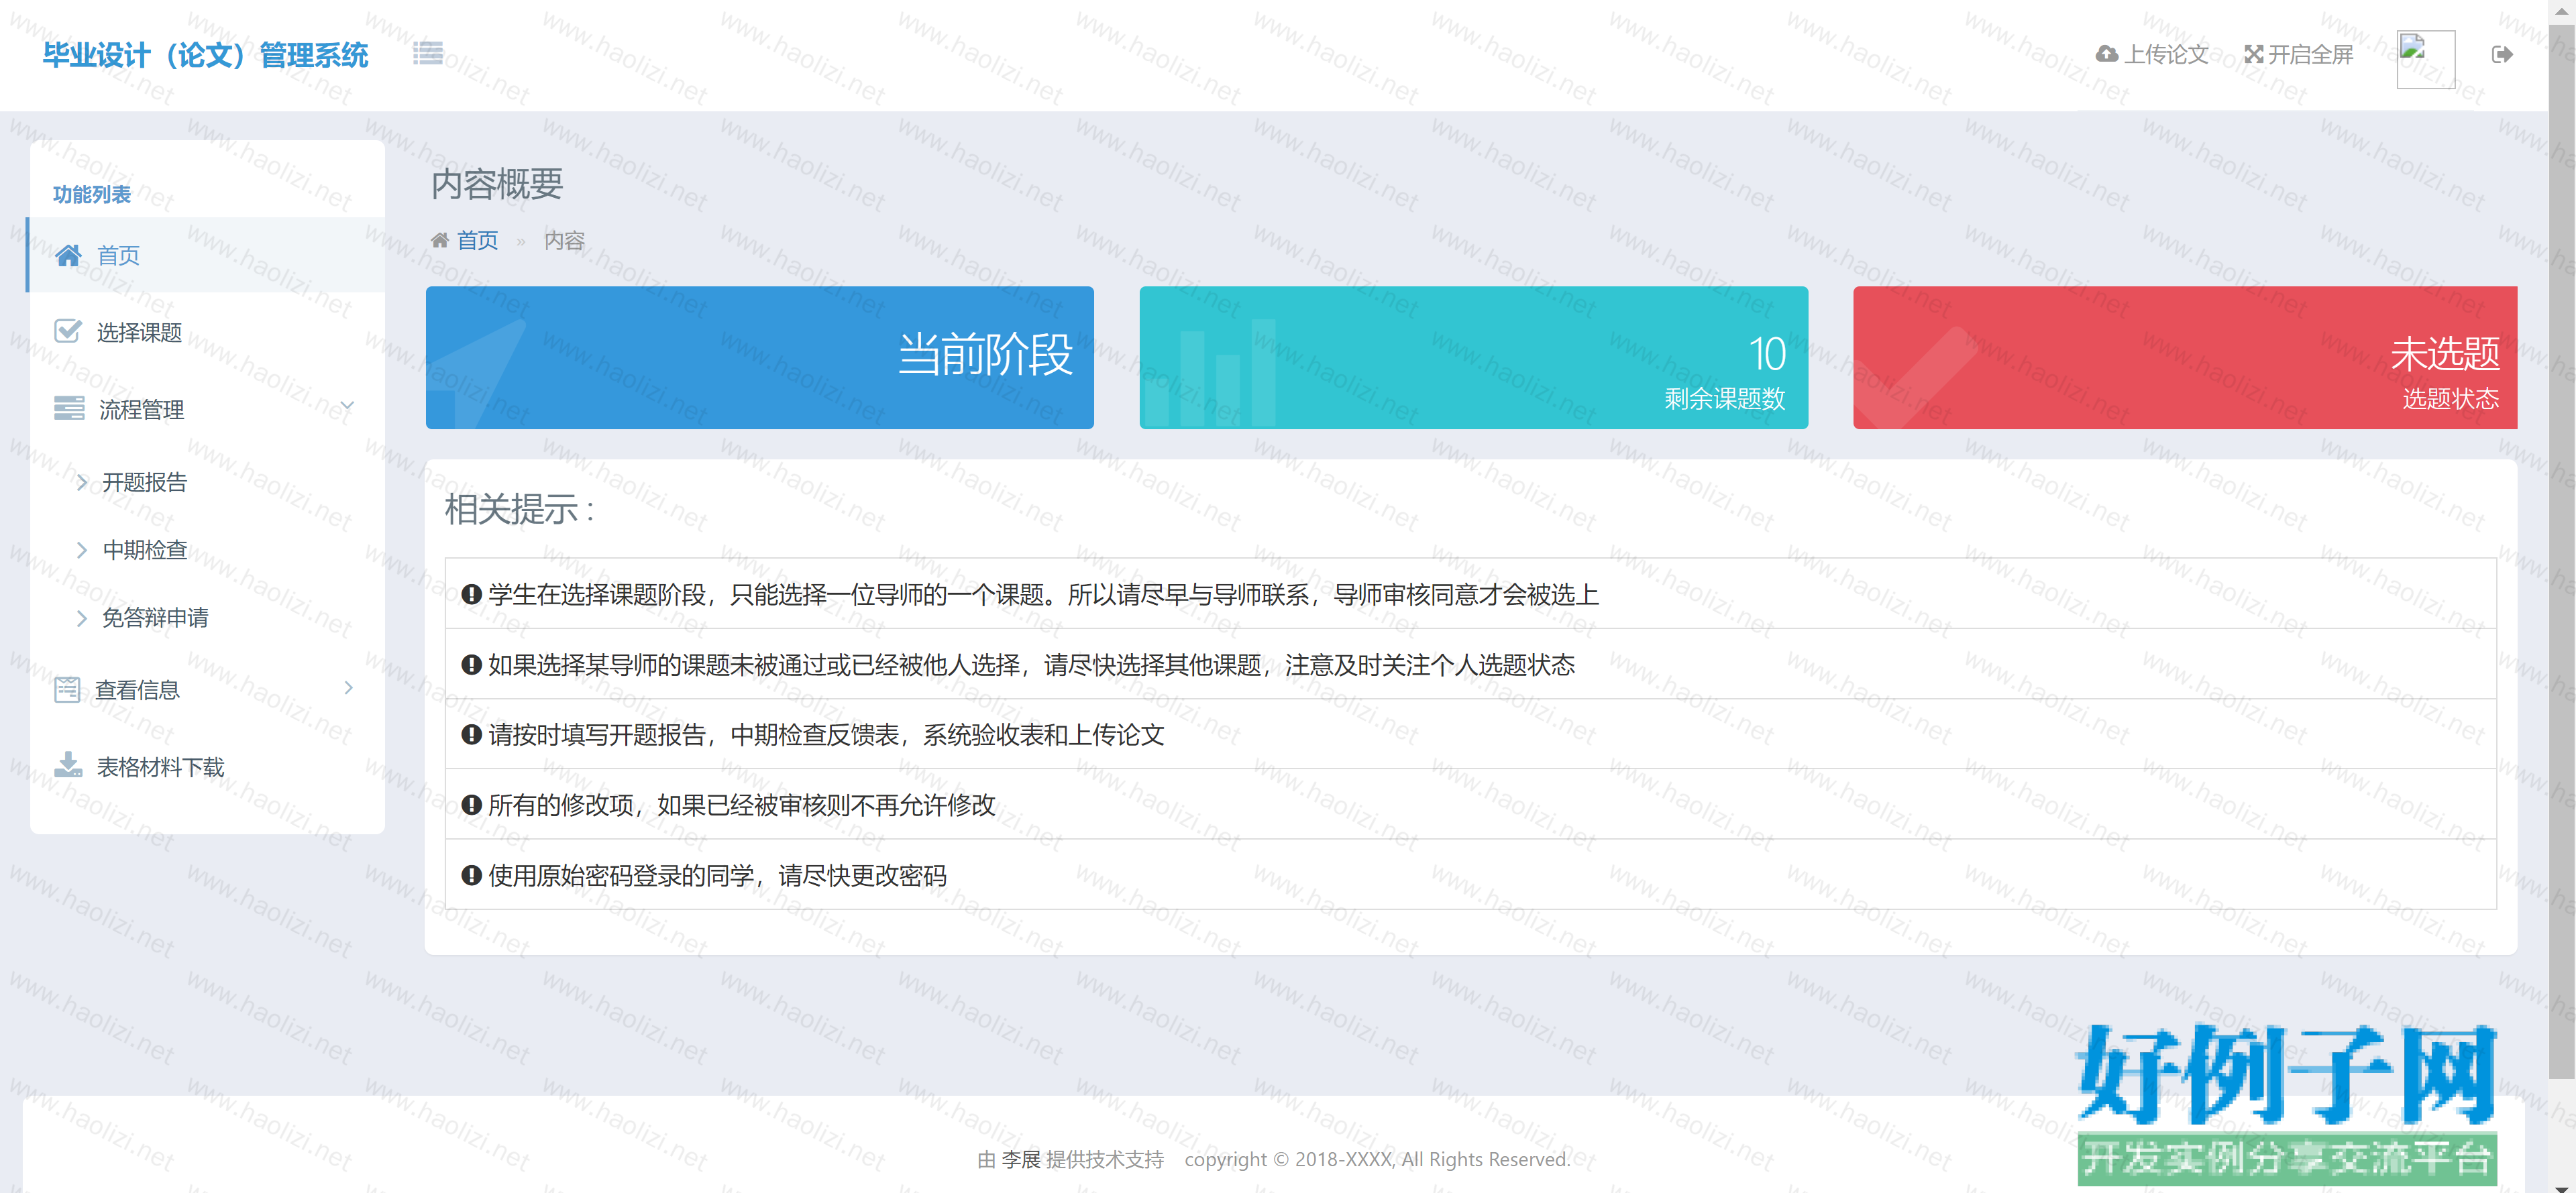Click the red 未选题 status card
This screenshot has height=1193, width=2576.
tap(2184, 358)
